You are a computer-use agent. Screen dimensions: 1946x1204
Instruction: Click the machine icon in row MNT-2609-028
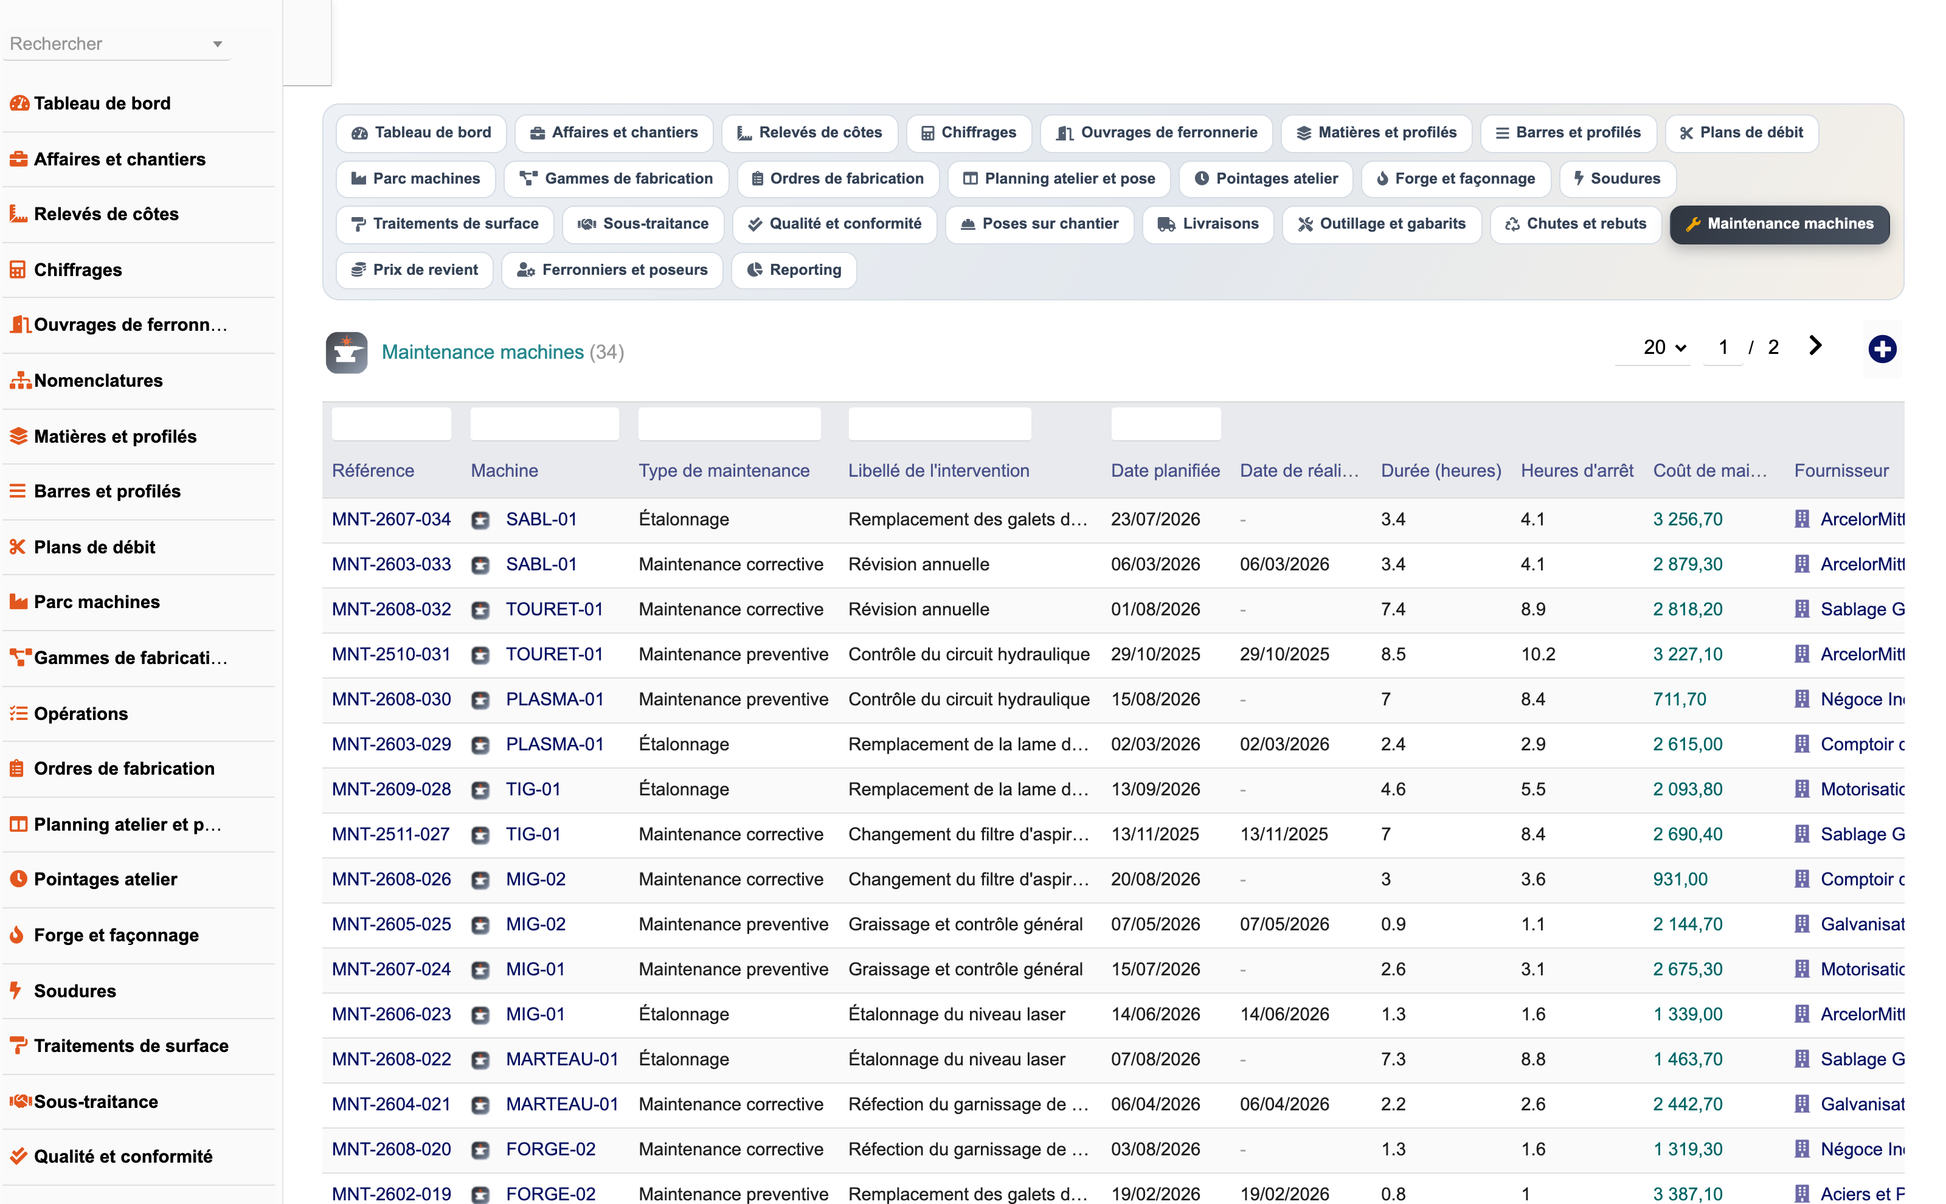click(x=481, y=790)
